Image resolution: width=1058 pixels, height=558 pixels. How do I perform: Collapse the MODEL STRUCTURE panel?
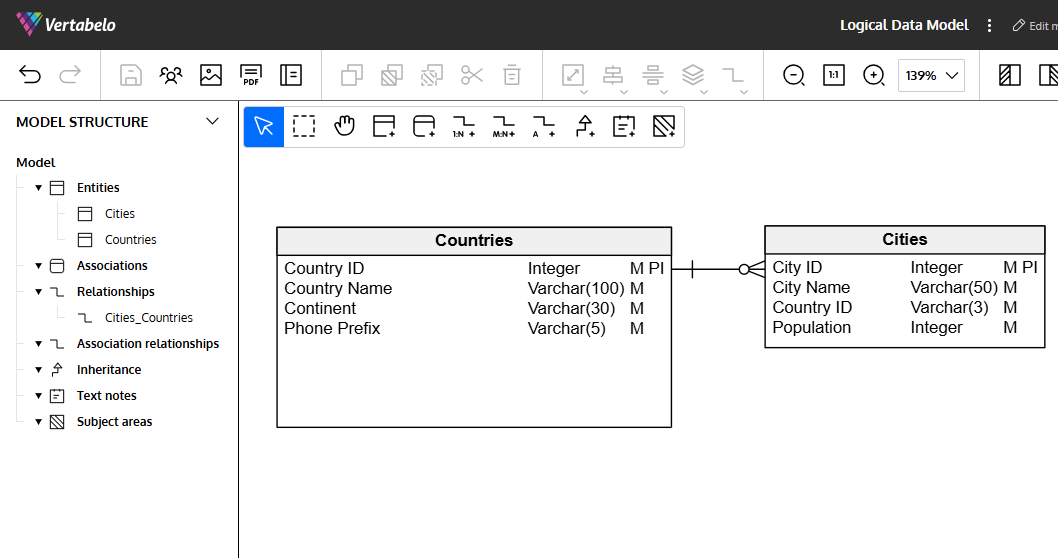point(212,121)
